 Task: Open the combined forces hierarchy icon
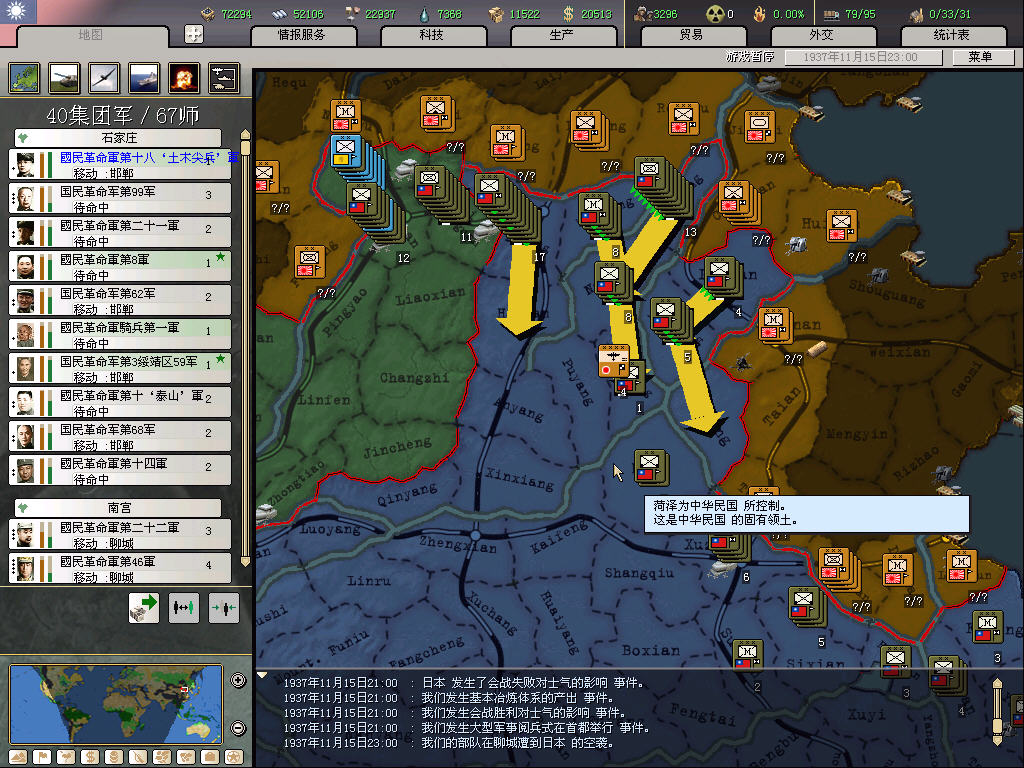[x=223, y=78]
